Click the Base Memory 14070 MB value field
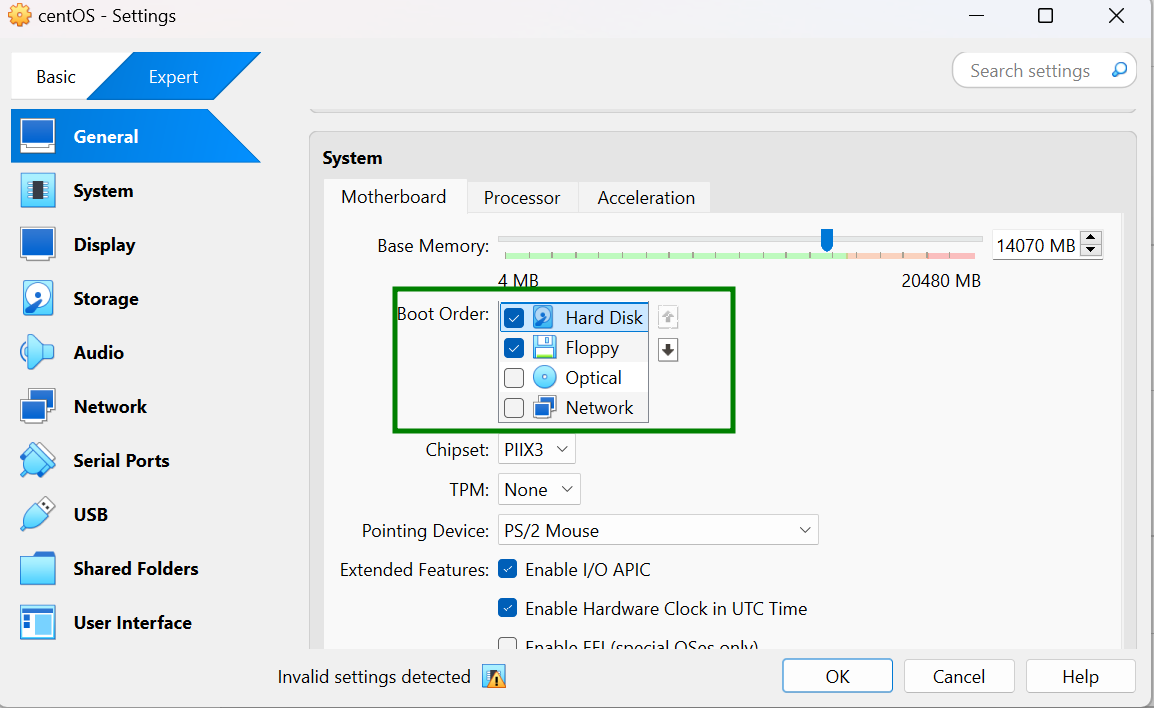Screen dimensions: 1154x708 pos(1036,245)
